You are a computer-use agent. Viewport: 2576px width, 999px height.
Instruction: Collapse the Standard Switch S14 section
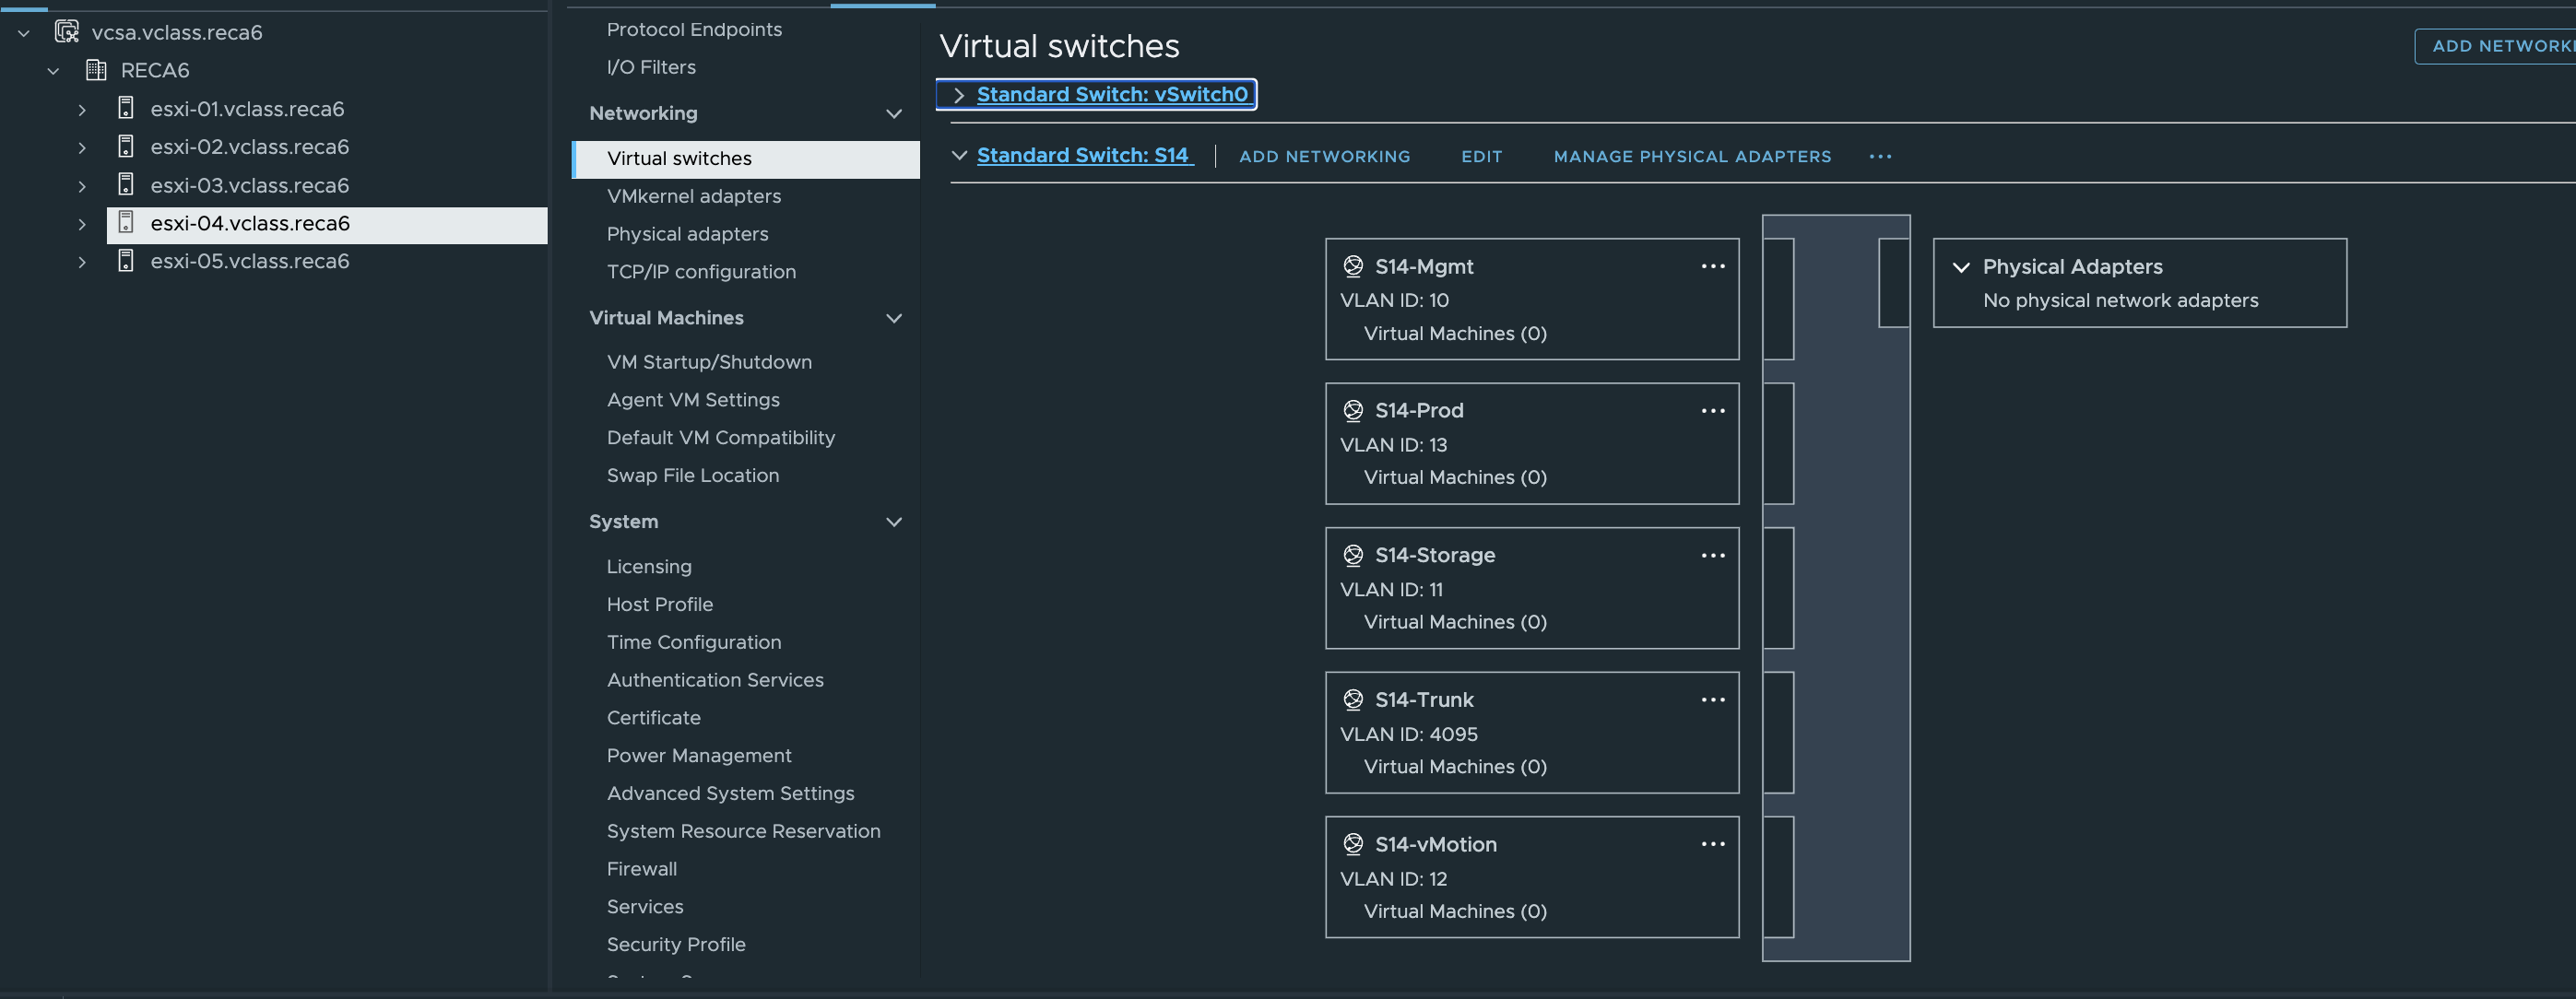(959, 155)
